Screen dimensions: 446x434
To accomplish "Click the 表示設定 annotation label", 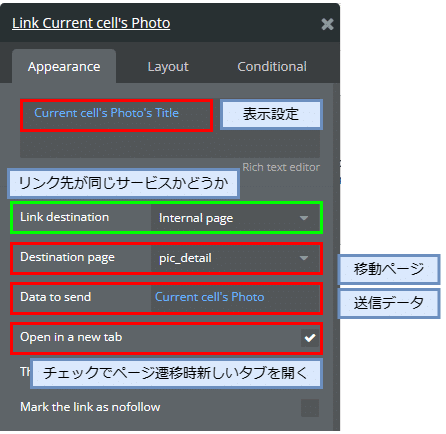I will coord(271,114).
